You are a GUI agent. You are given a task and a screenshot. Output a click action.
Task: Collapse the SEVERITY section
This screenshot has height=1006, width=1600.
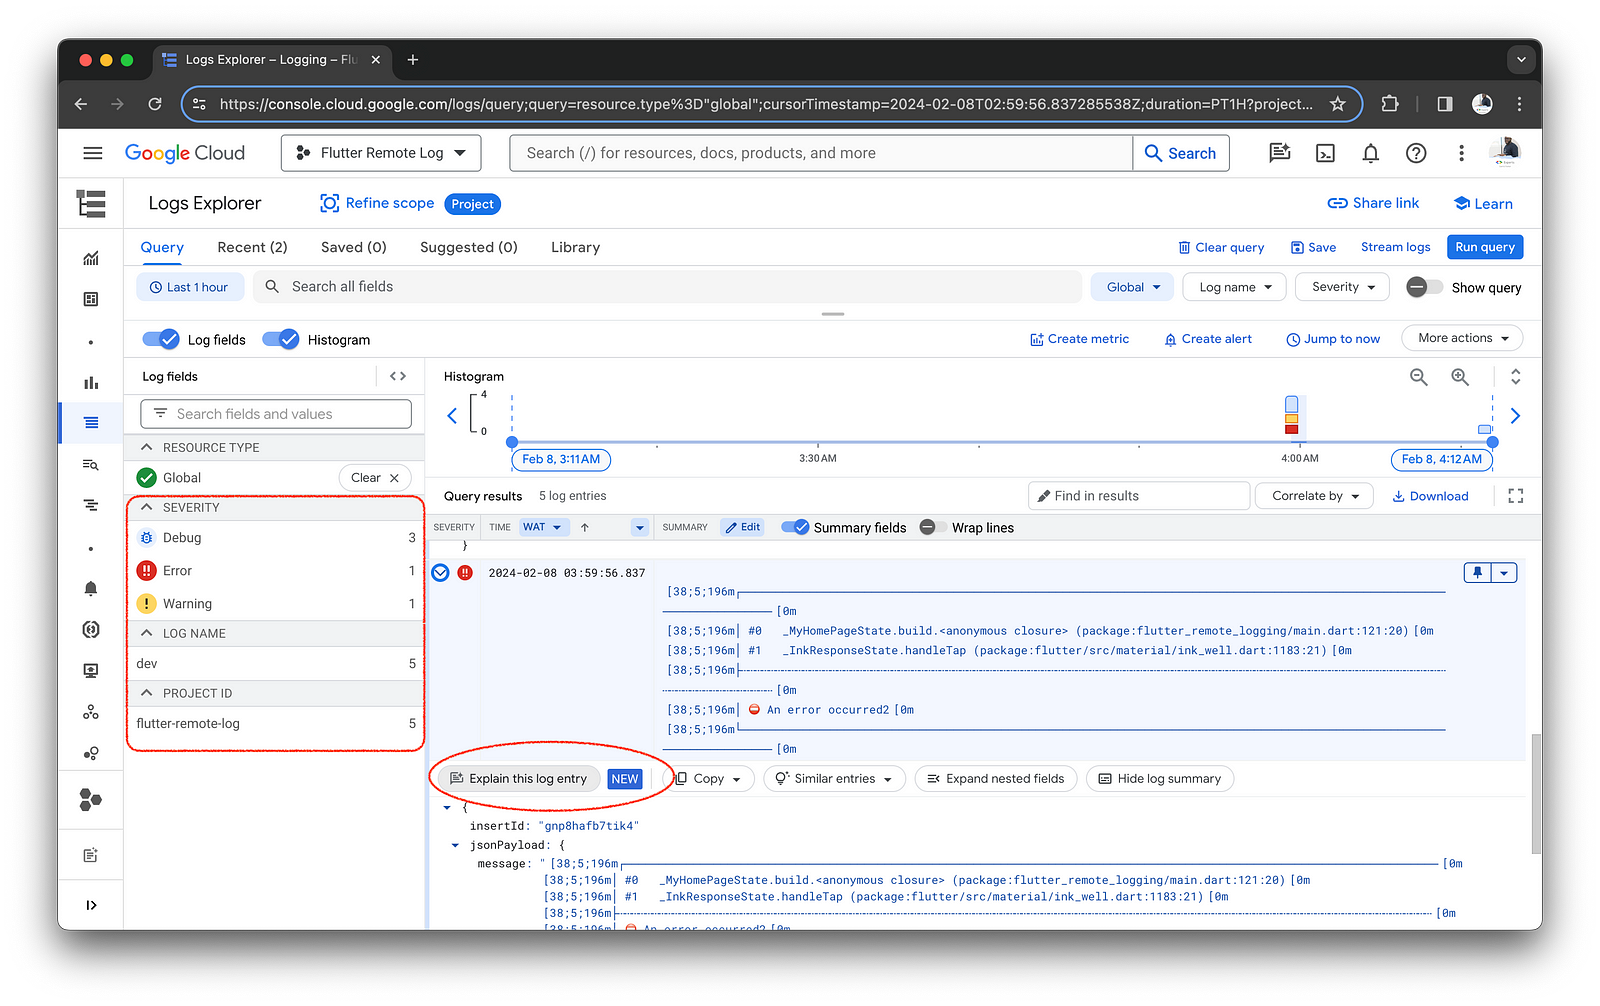coord(147,507)
